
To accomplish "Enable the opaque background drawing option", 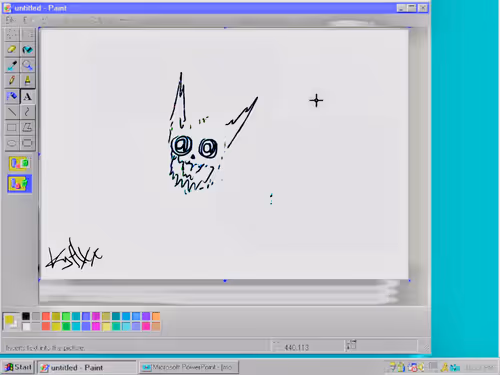I will click(20, 164).
